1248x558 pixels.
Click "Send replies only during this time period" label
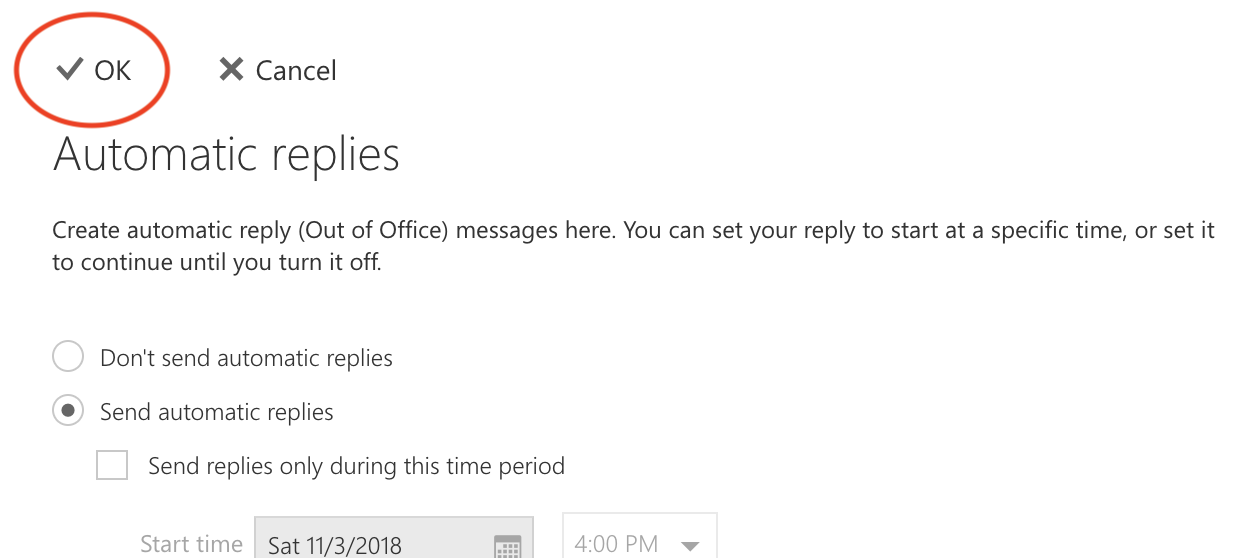pos(356,466)
